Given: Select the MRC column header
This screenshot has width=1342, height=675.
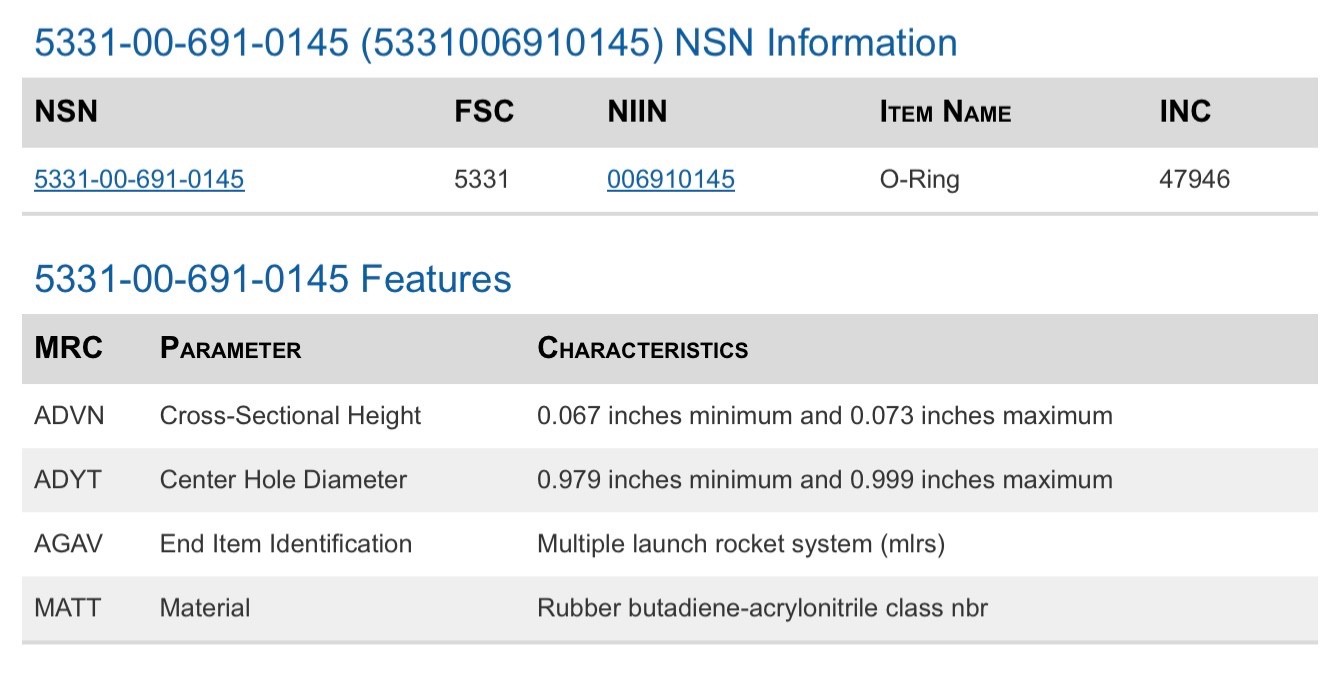Looking at the screenshot, I should (x=69, y=348).
